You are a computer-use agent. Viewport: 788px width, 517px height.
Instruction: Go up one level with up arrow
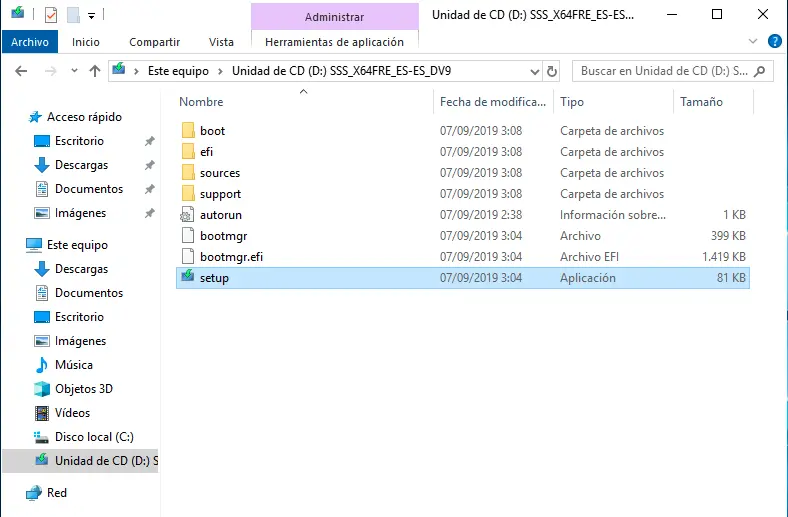[95, 71]
